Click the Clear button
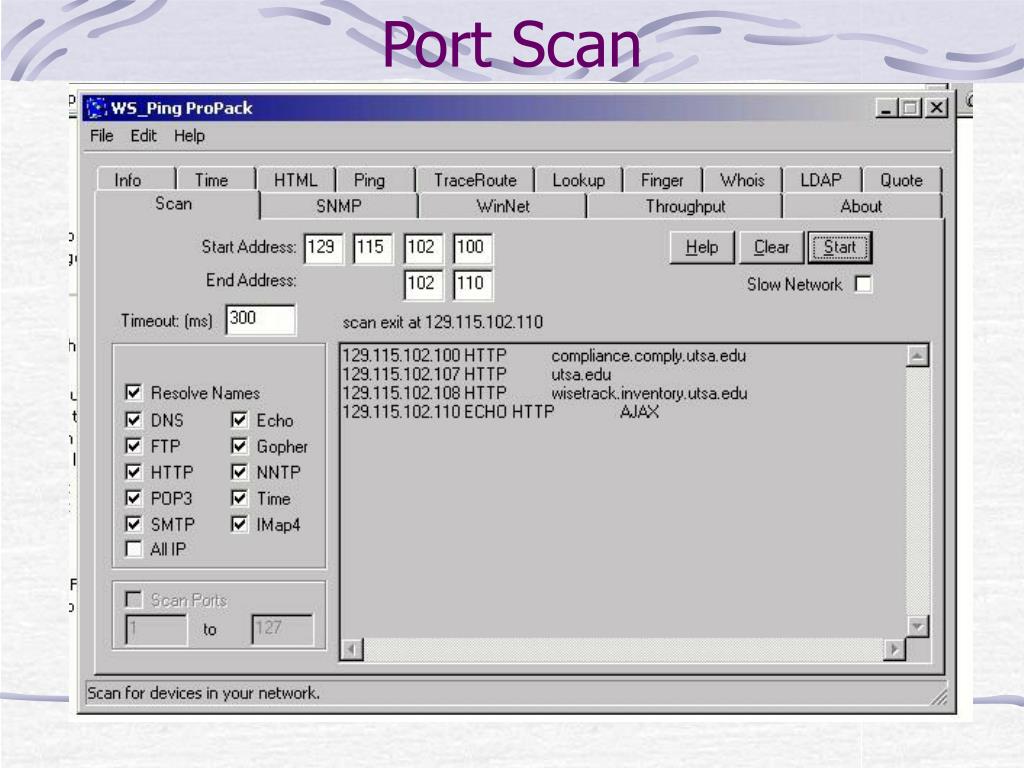Image resolution: width=1024 pixels, height=768 pixels. 771,248
